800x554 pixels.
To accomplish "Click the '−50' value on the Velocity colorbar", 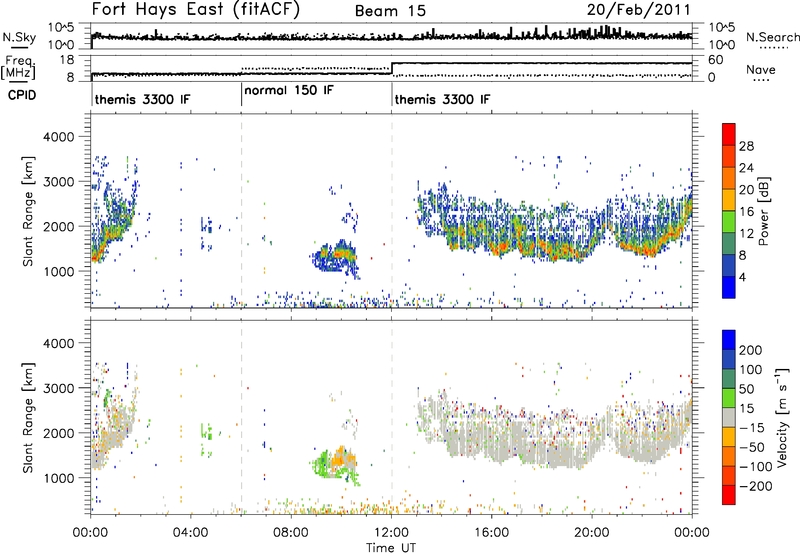I will 752,447.
